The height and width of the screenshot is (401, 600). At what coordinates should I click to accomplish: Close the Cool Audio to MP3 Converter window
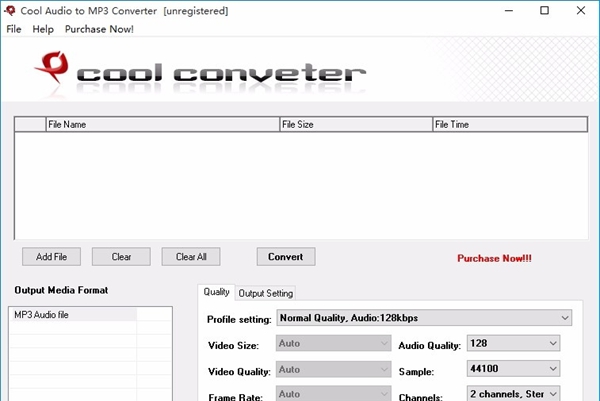[580, 11]
